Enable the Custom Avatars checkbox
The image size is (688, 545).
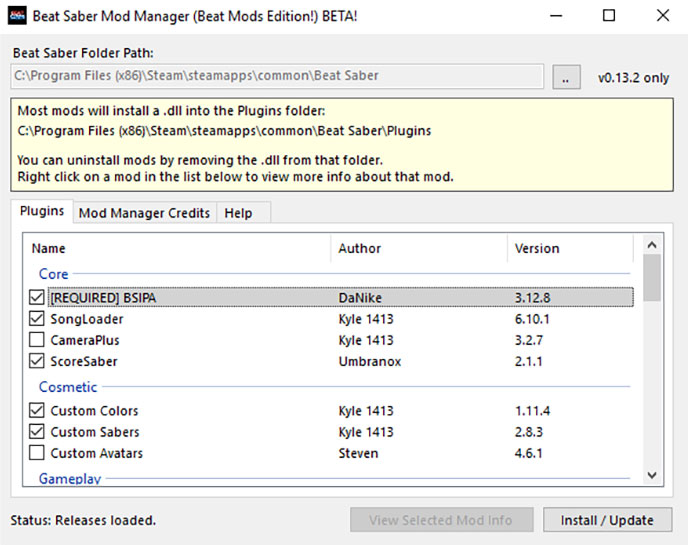37,452
